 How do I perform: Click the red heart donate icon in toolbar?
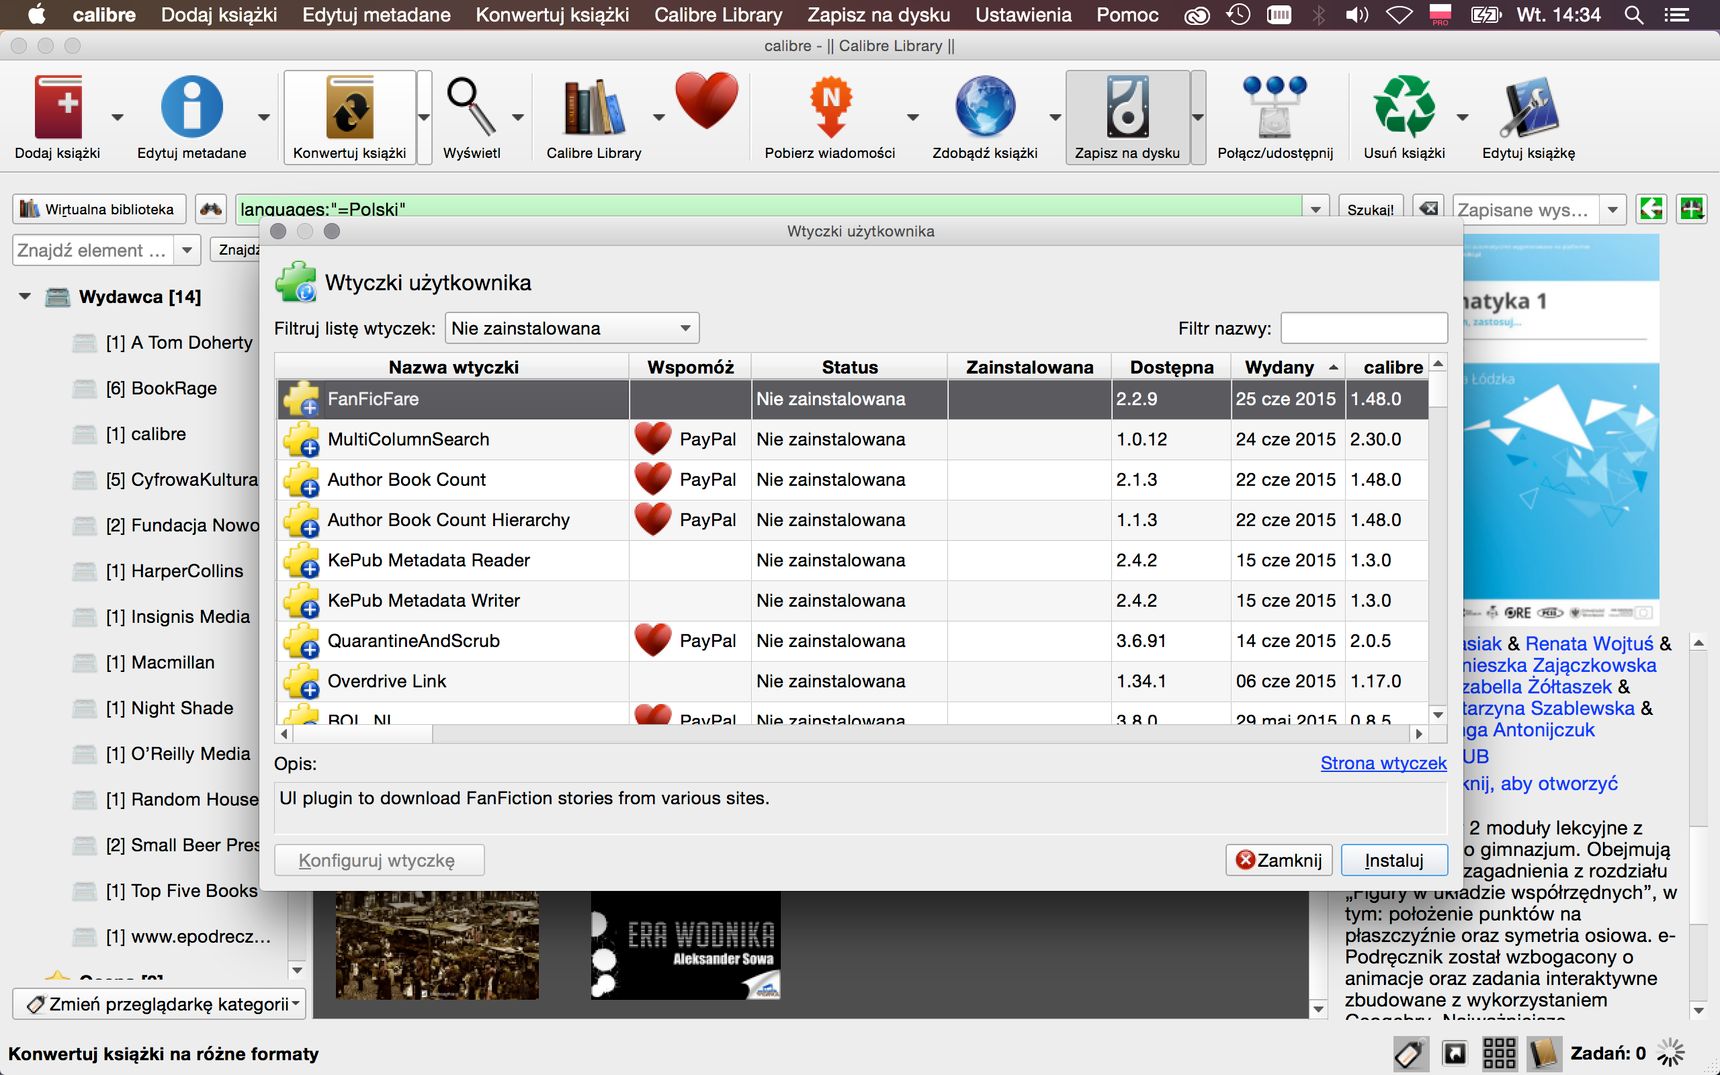coord(707,101)
